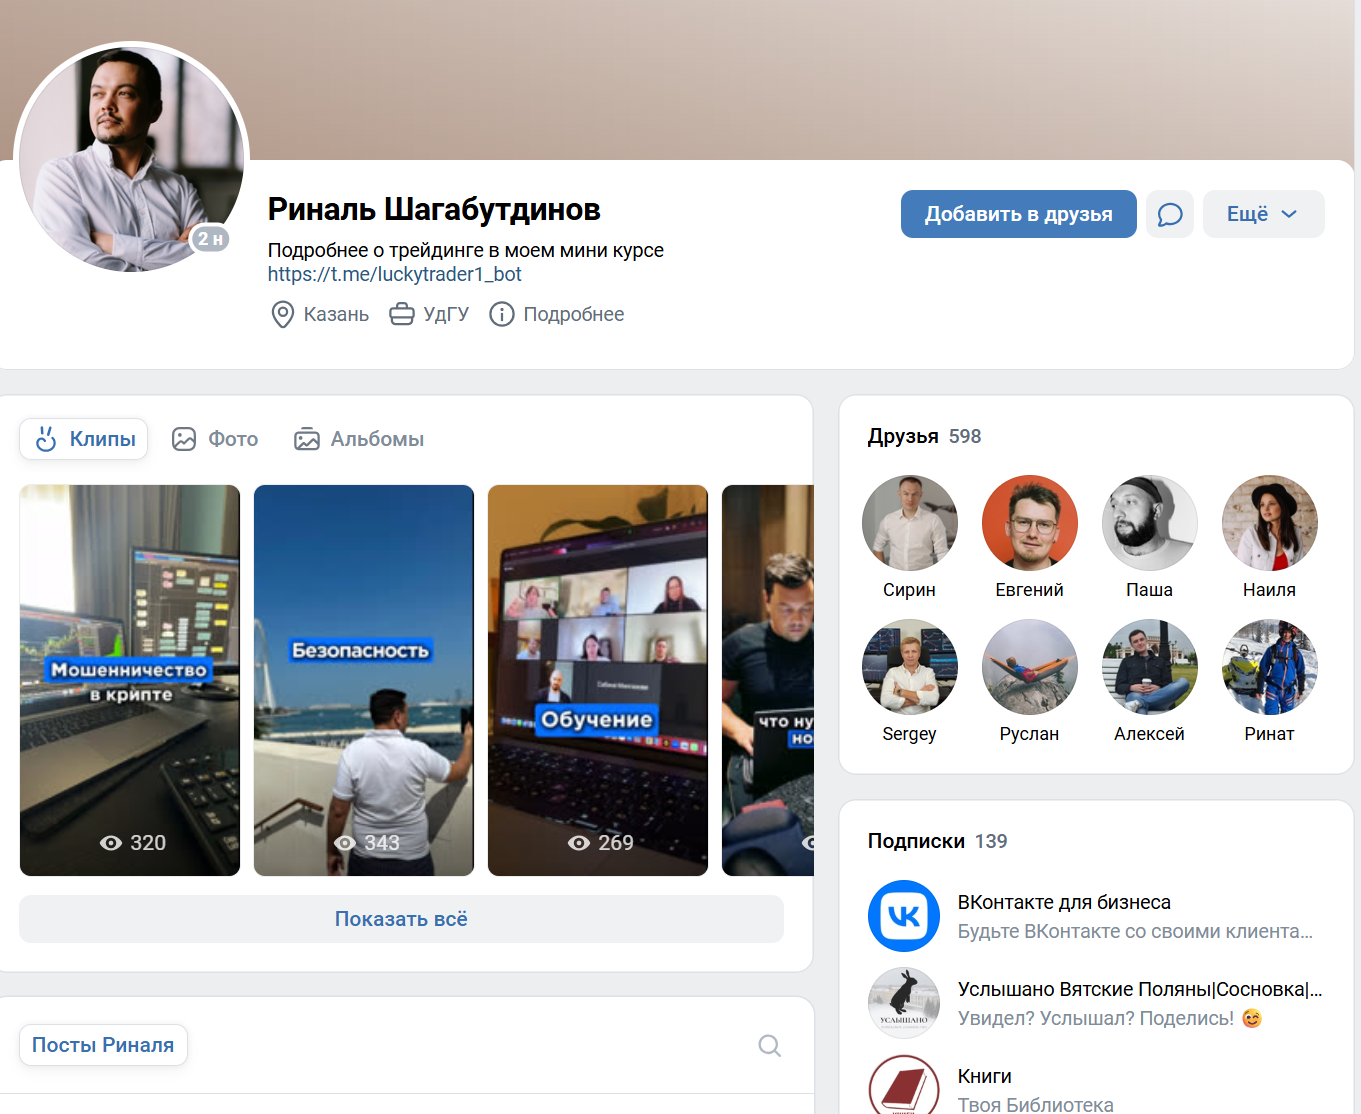Play the Безопасность clip

pos(364,680)
